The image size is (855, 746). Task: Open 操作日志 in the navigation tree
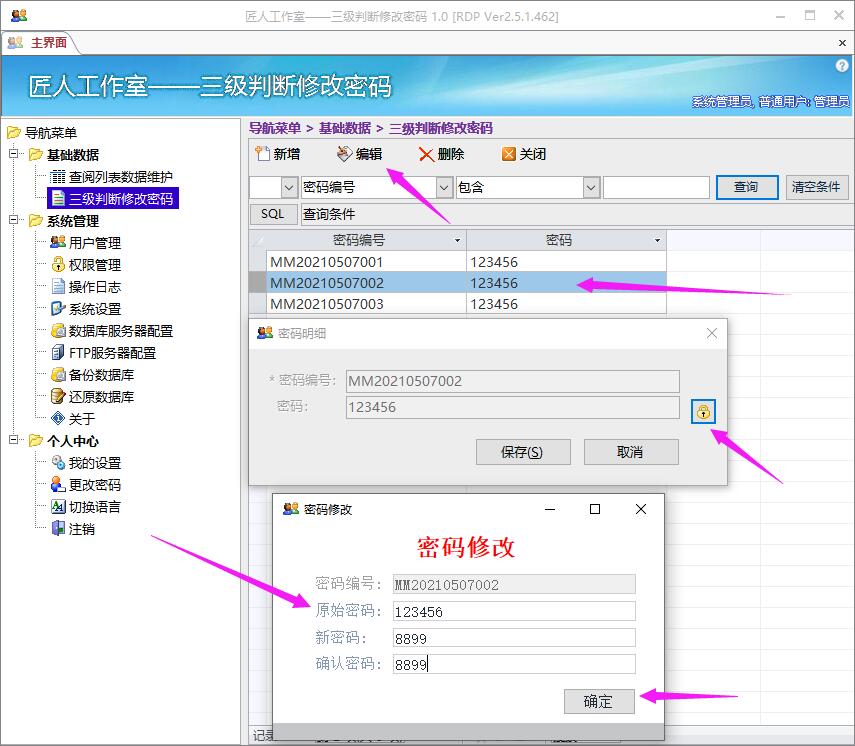click(x=86, y=287)
